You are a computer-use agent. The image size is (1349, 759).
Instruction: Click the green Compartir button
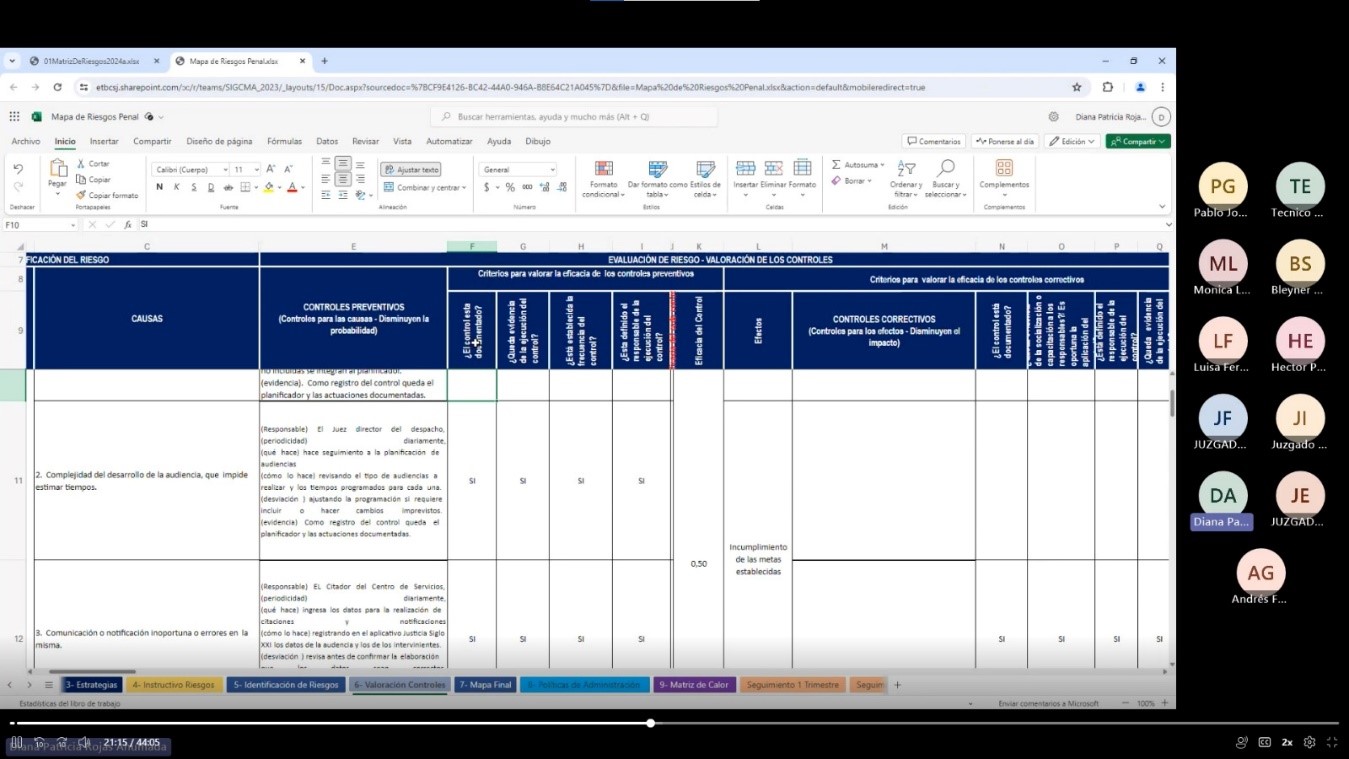coord(1138,142)
